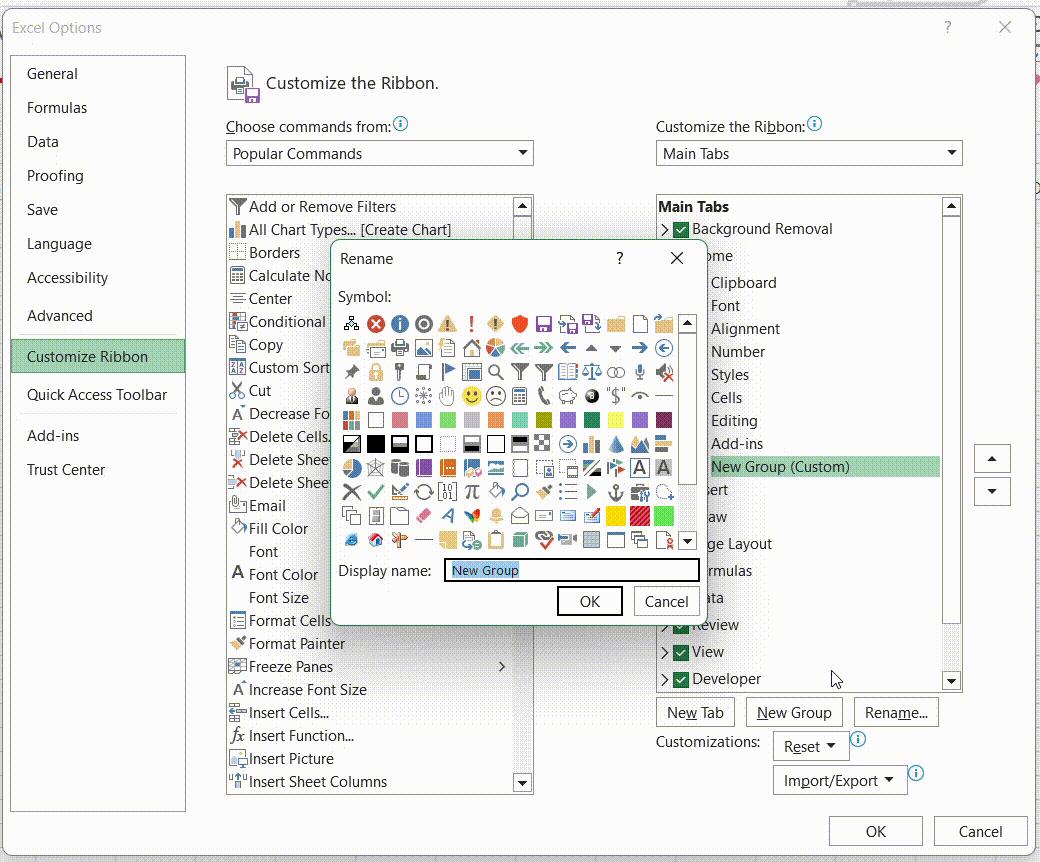The width and height of the screenshot is (1040, 862).
Task: Open Rename dialog help question mark
Action: click(x=619, y=258)
